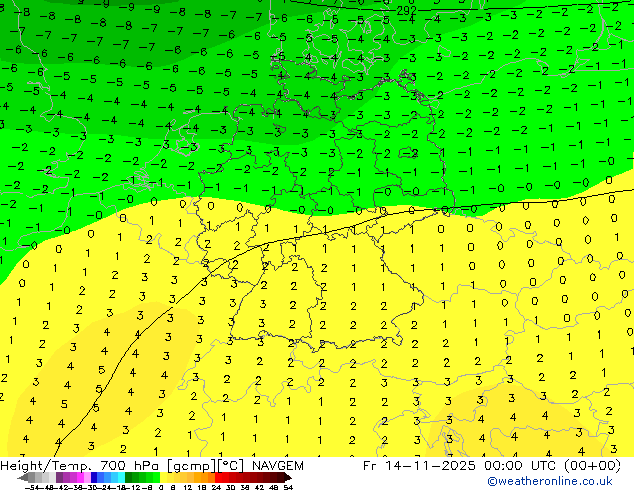The image size is (634, 490).
Task: Click the bright yellow swatch above 0 in legend
Action: pos(163,478)
